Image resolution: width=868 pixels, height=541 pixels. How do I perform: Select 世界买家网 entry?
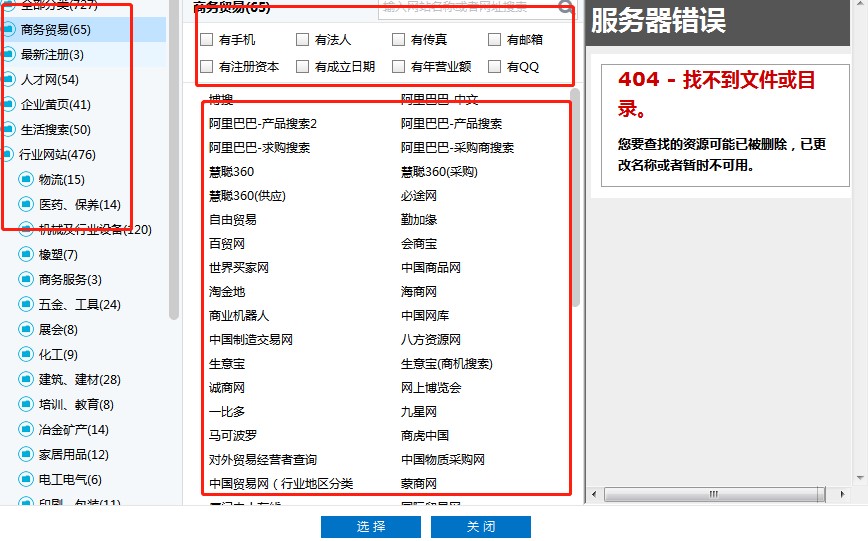pyautogui.click(x=239, y=267)
